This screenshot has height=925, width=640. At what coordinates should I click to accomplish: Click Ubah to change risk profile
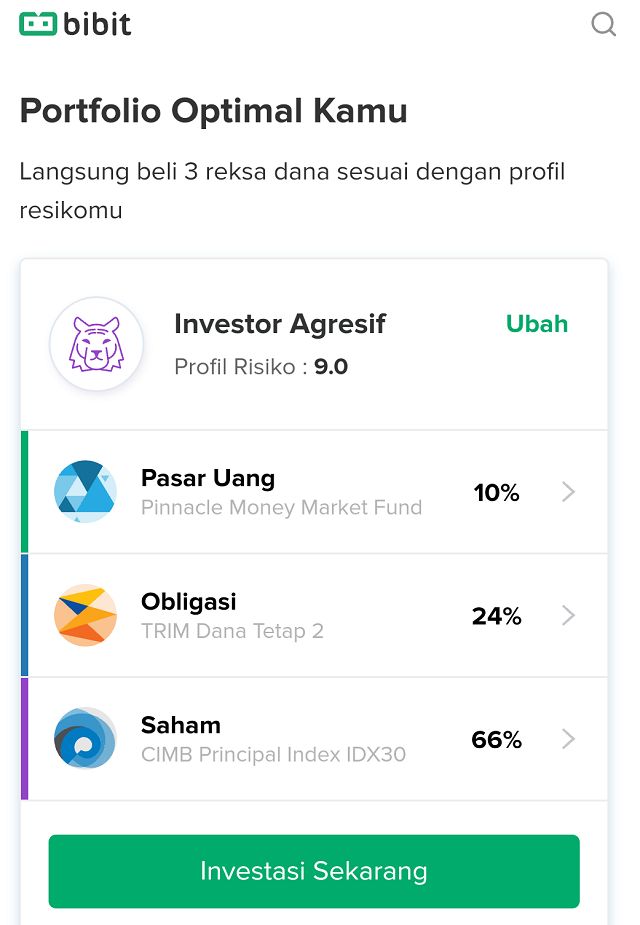[x=537, y=324]
